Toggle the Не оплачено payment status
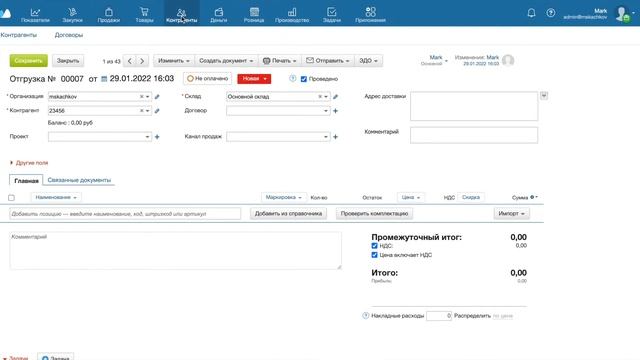Image resolution: width=640 pixels, height=360 pixels. coord(208,78)
